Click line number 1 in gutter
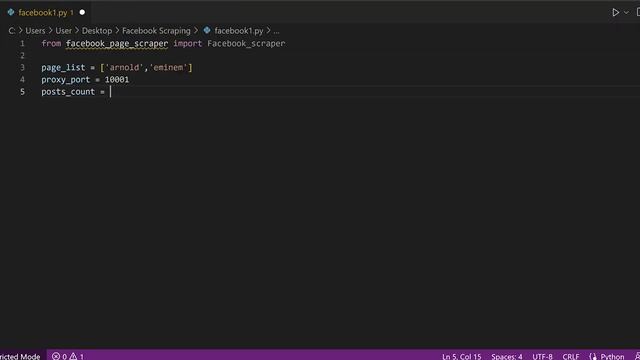Viewport: 640px width, 360px height. pos(22,43)
